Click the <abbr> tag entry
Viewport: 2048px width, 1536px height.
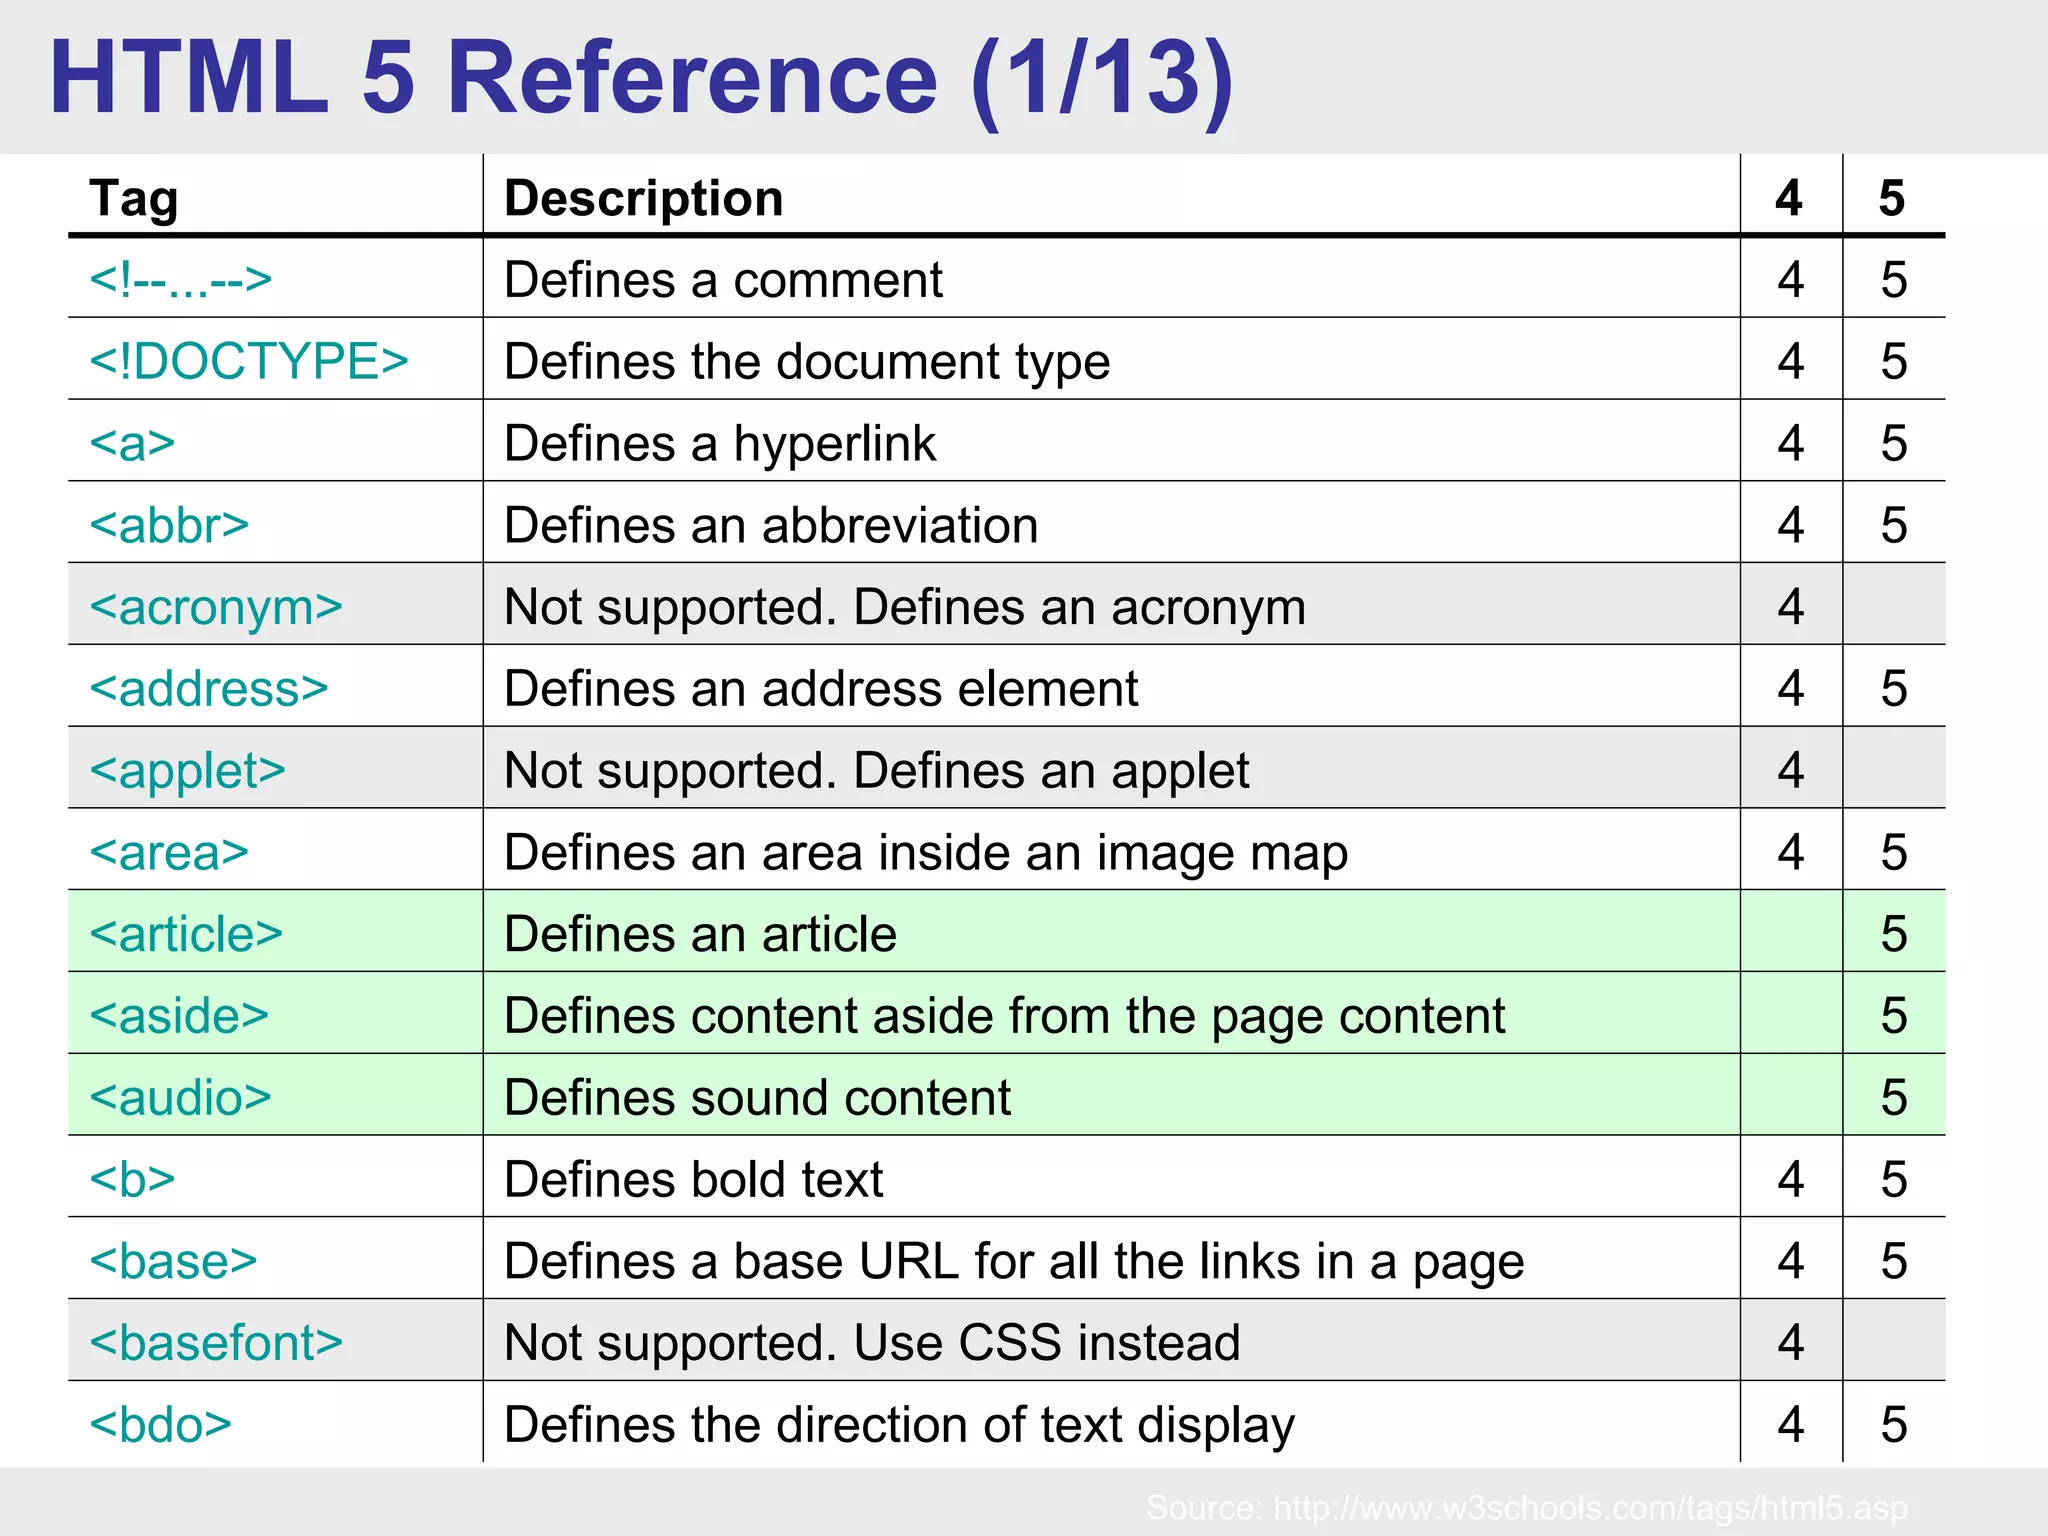pyautogui.click(x=169, y=525)
